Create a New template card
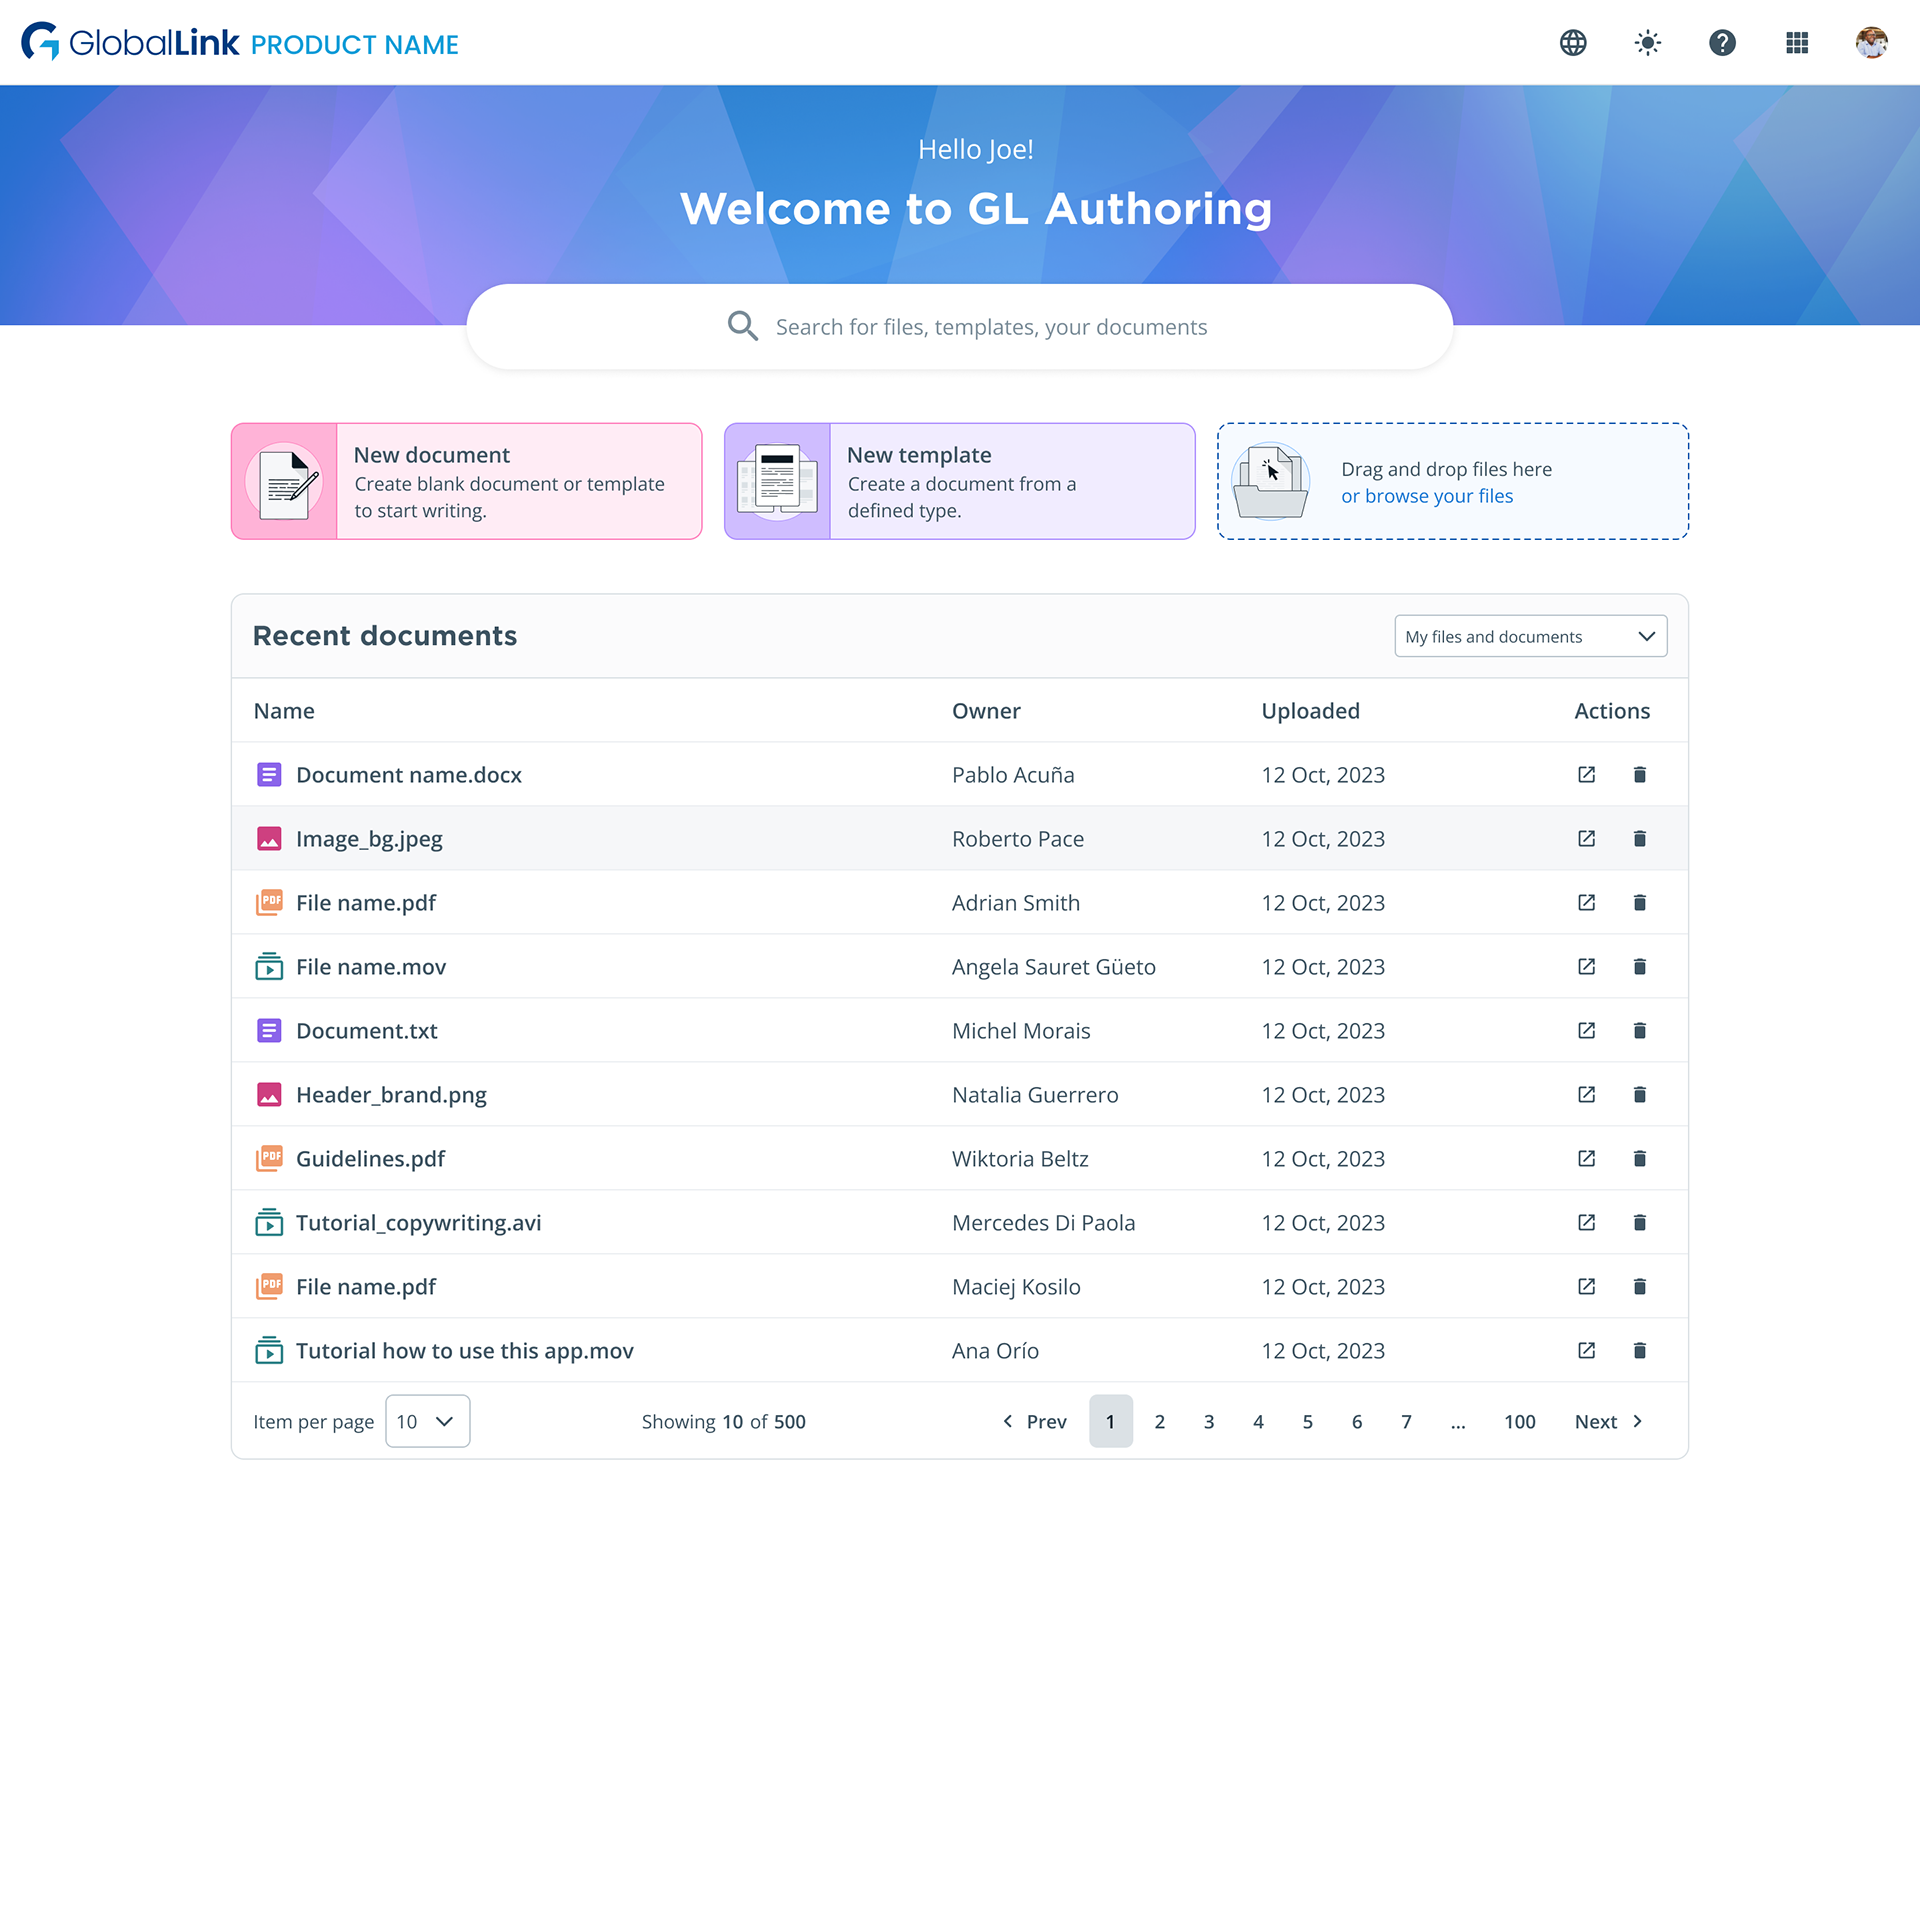 pos(959,481)
